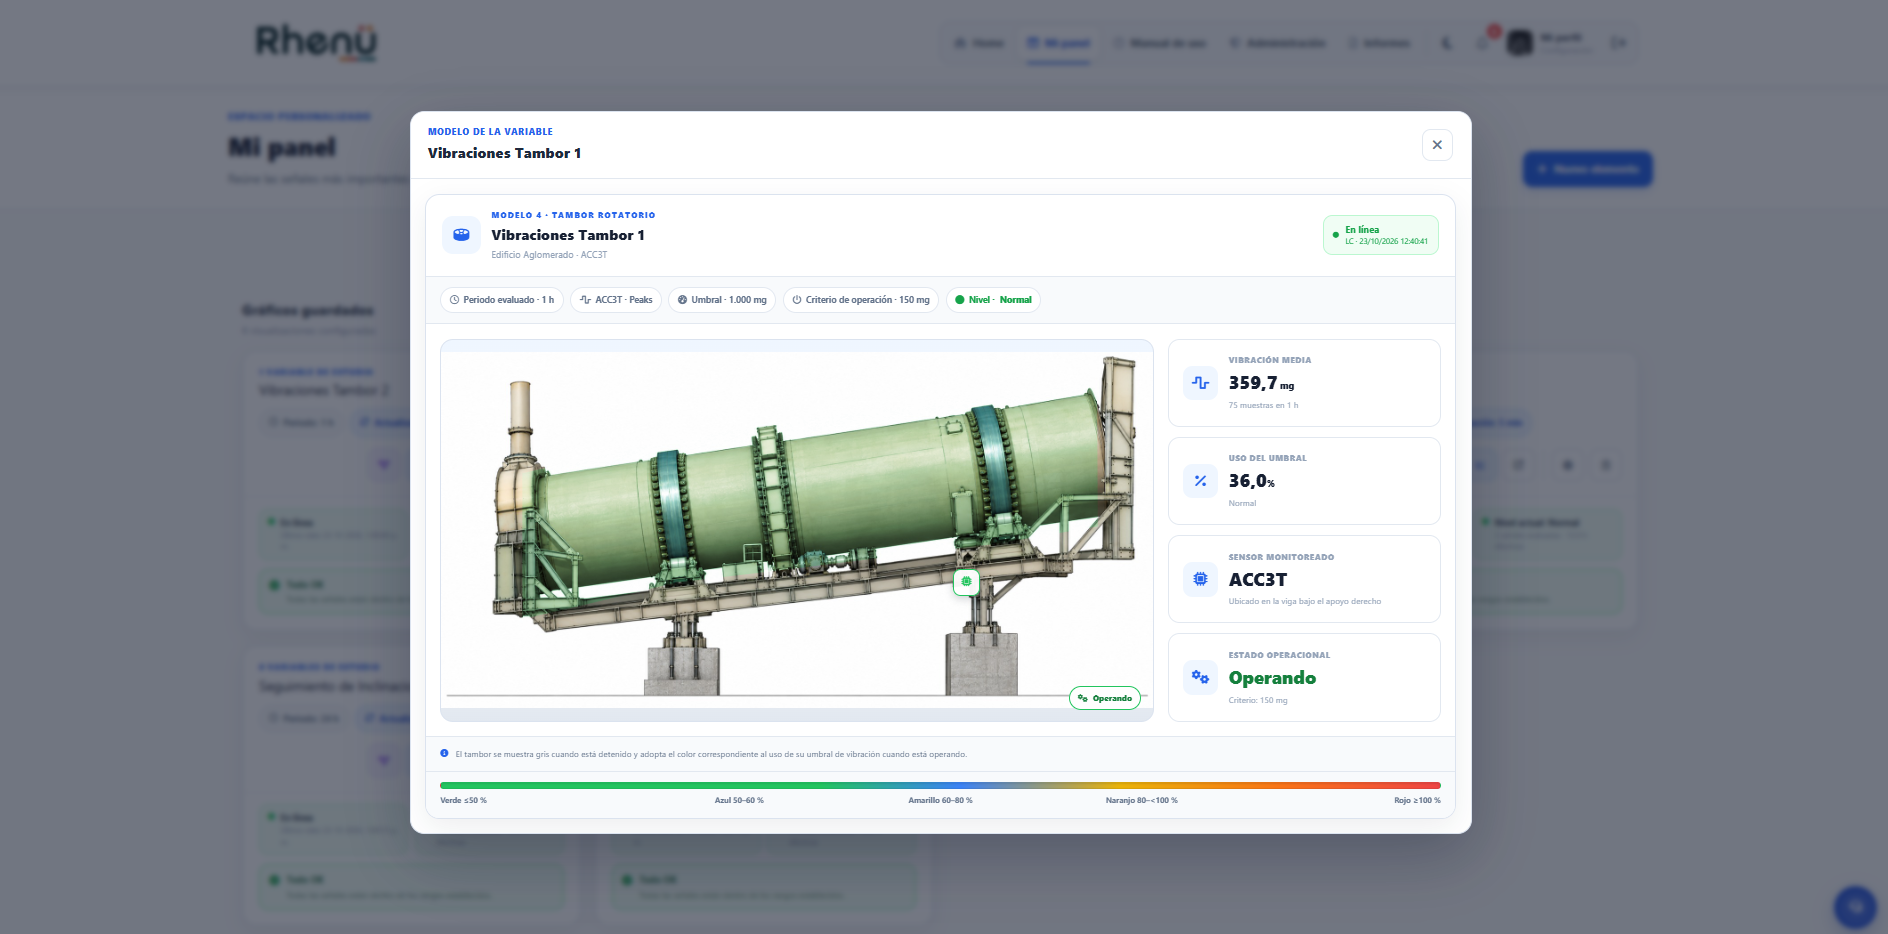Viewport: 1888px width, 934px height.
Task: Click the 'Edificio Aglomerado · ACC3T' subtitle
Action: 549,255
